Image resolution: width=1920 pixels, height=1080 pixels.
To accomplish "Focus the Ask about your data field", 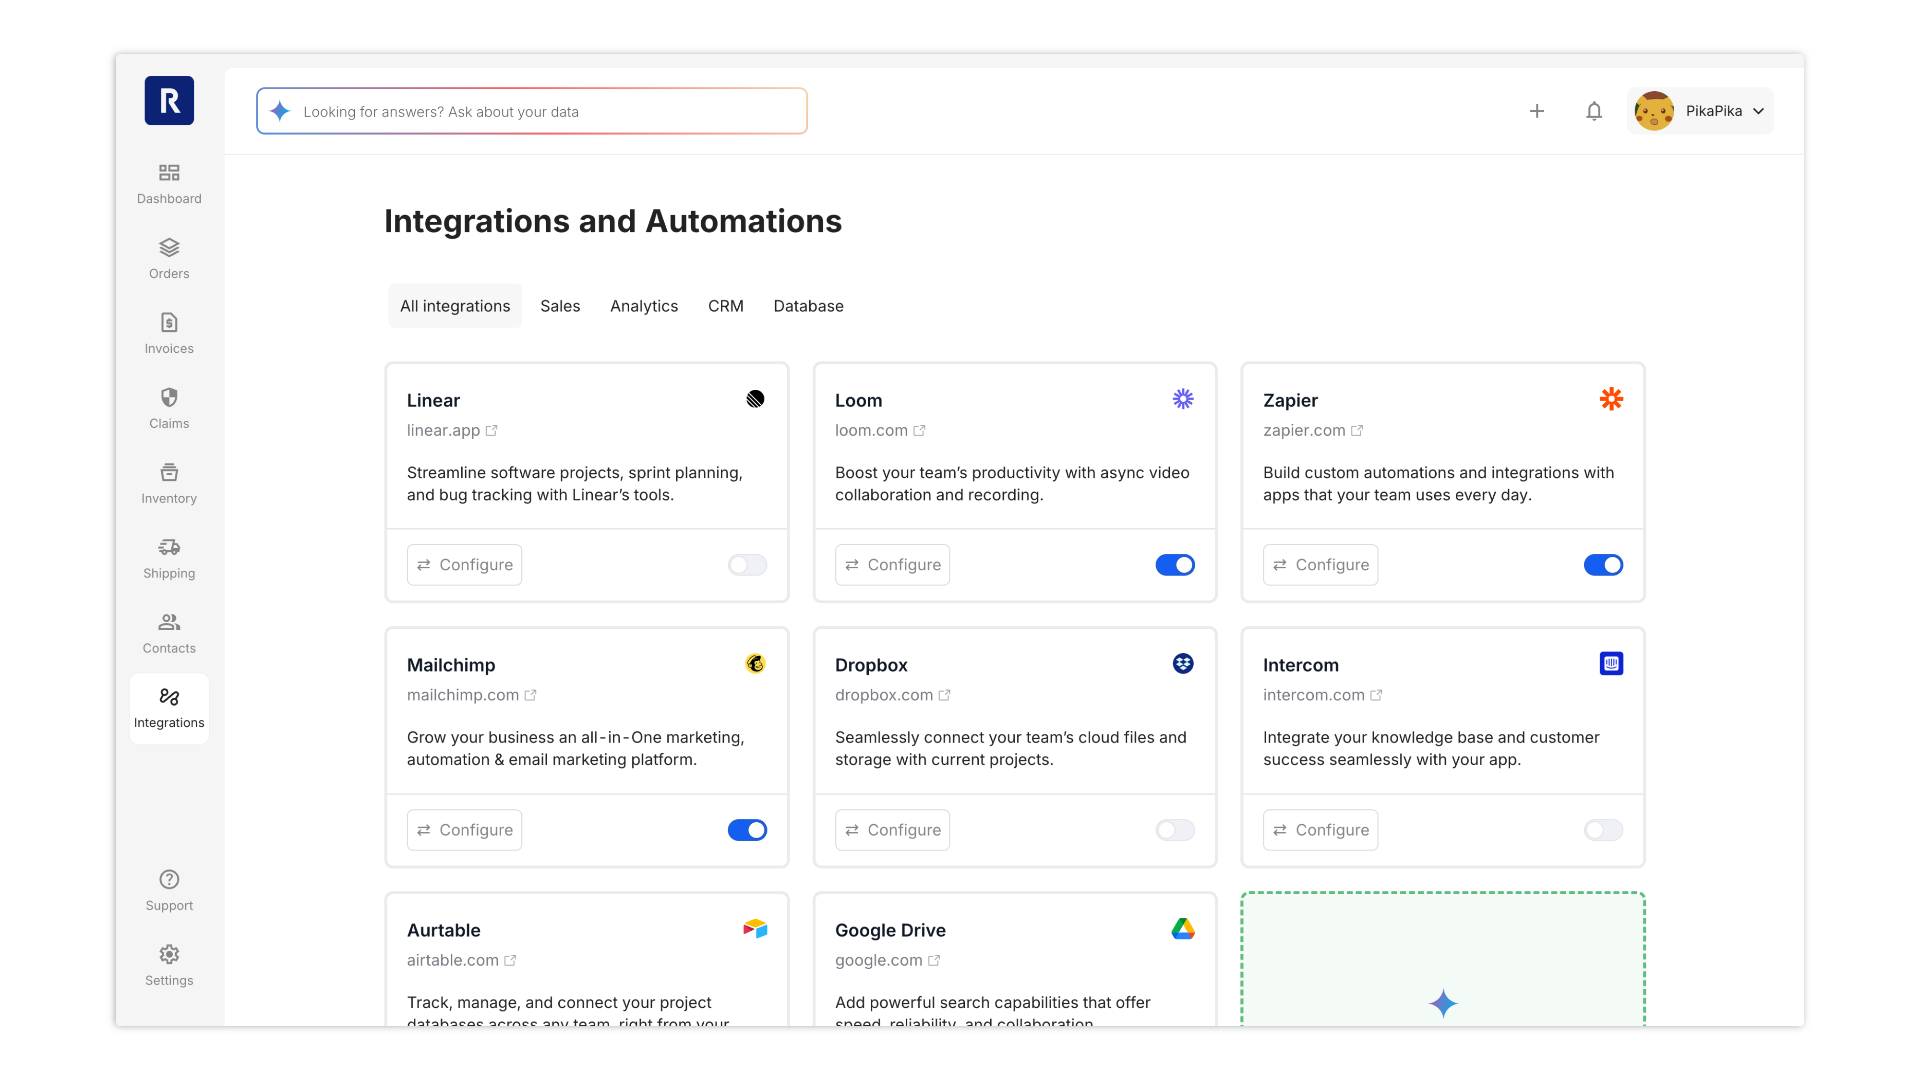I will click(x=532, y=111).
